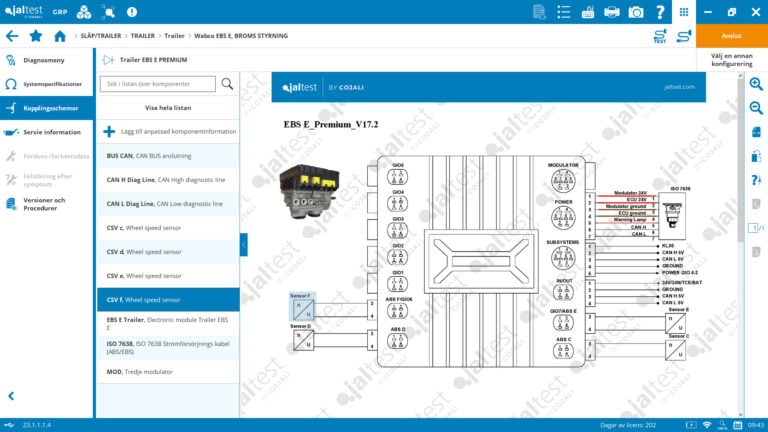Select CSV c Wheel speed sensor
This screenshot has height=432, width=768.
168,228
